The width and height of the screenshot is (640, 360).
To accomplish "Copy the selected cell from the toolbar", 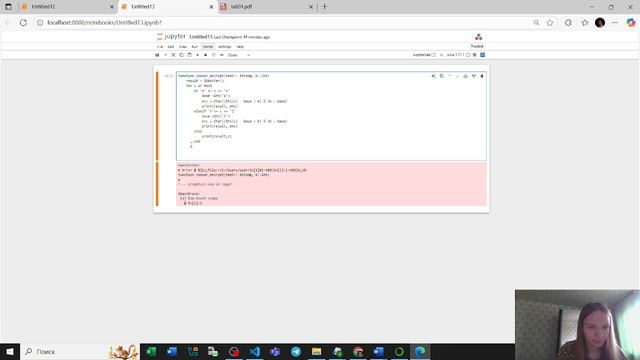I will tap(181, 55).
